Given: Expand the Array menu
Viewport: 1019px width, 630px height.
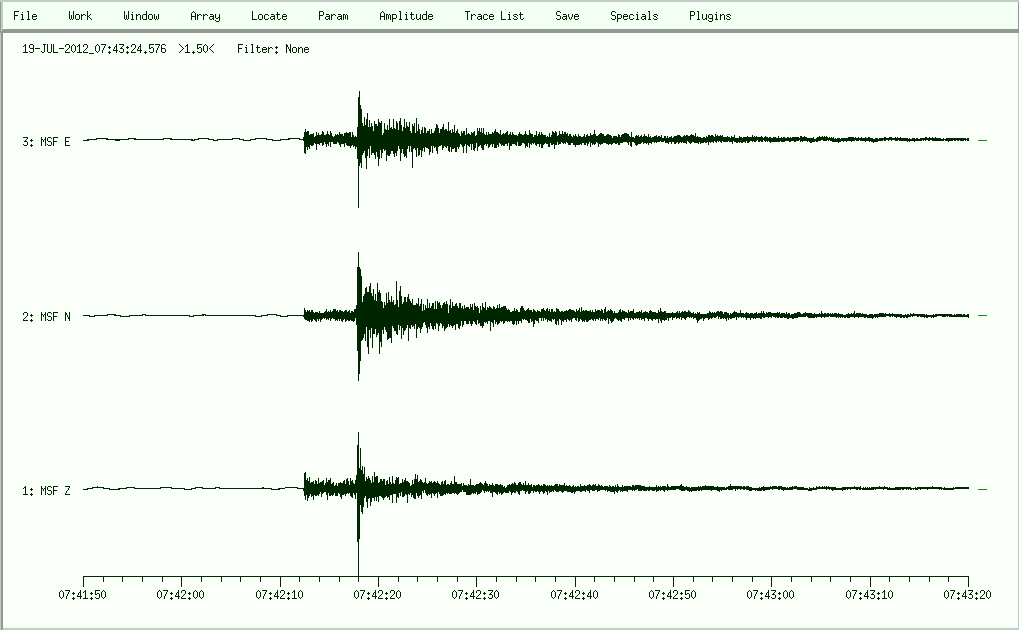Looking at the screenshot, I should (205, 16).
